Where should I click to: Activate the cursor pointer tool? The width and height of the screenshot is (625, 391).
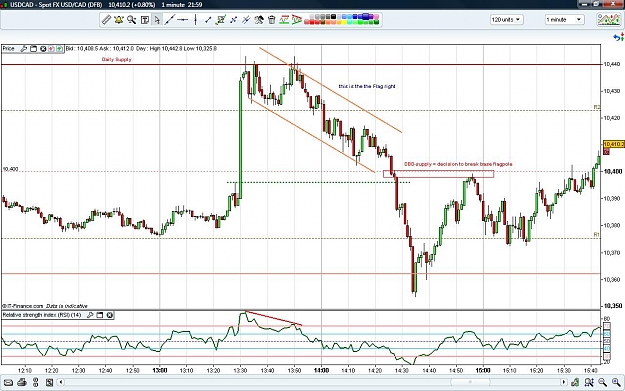point(157,20)
